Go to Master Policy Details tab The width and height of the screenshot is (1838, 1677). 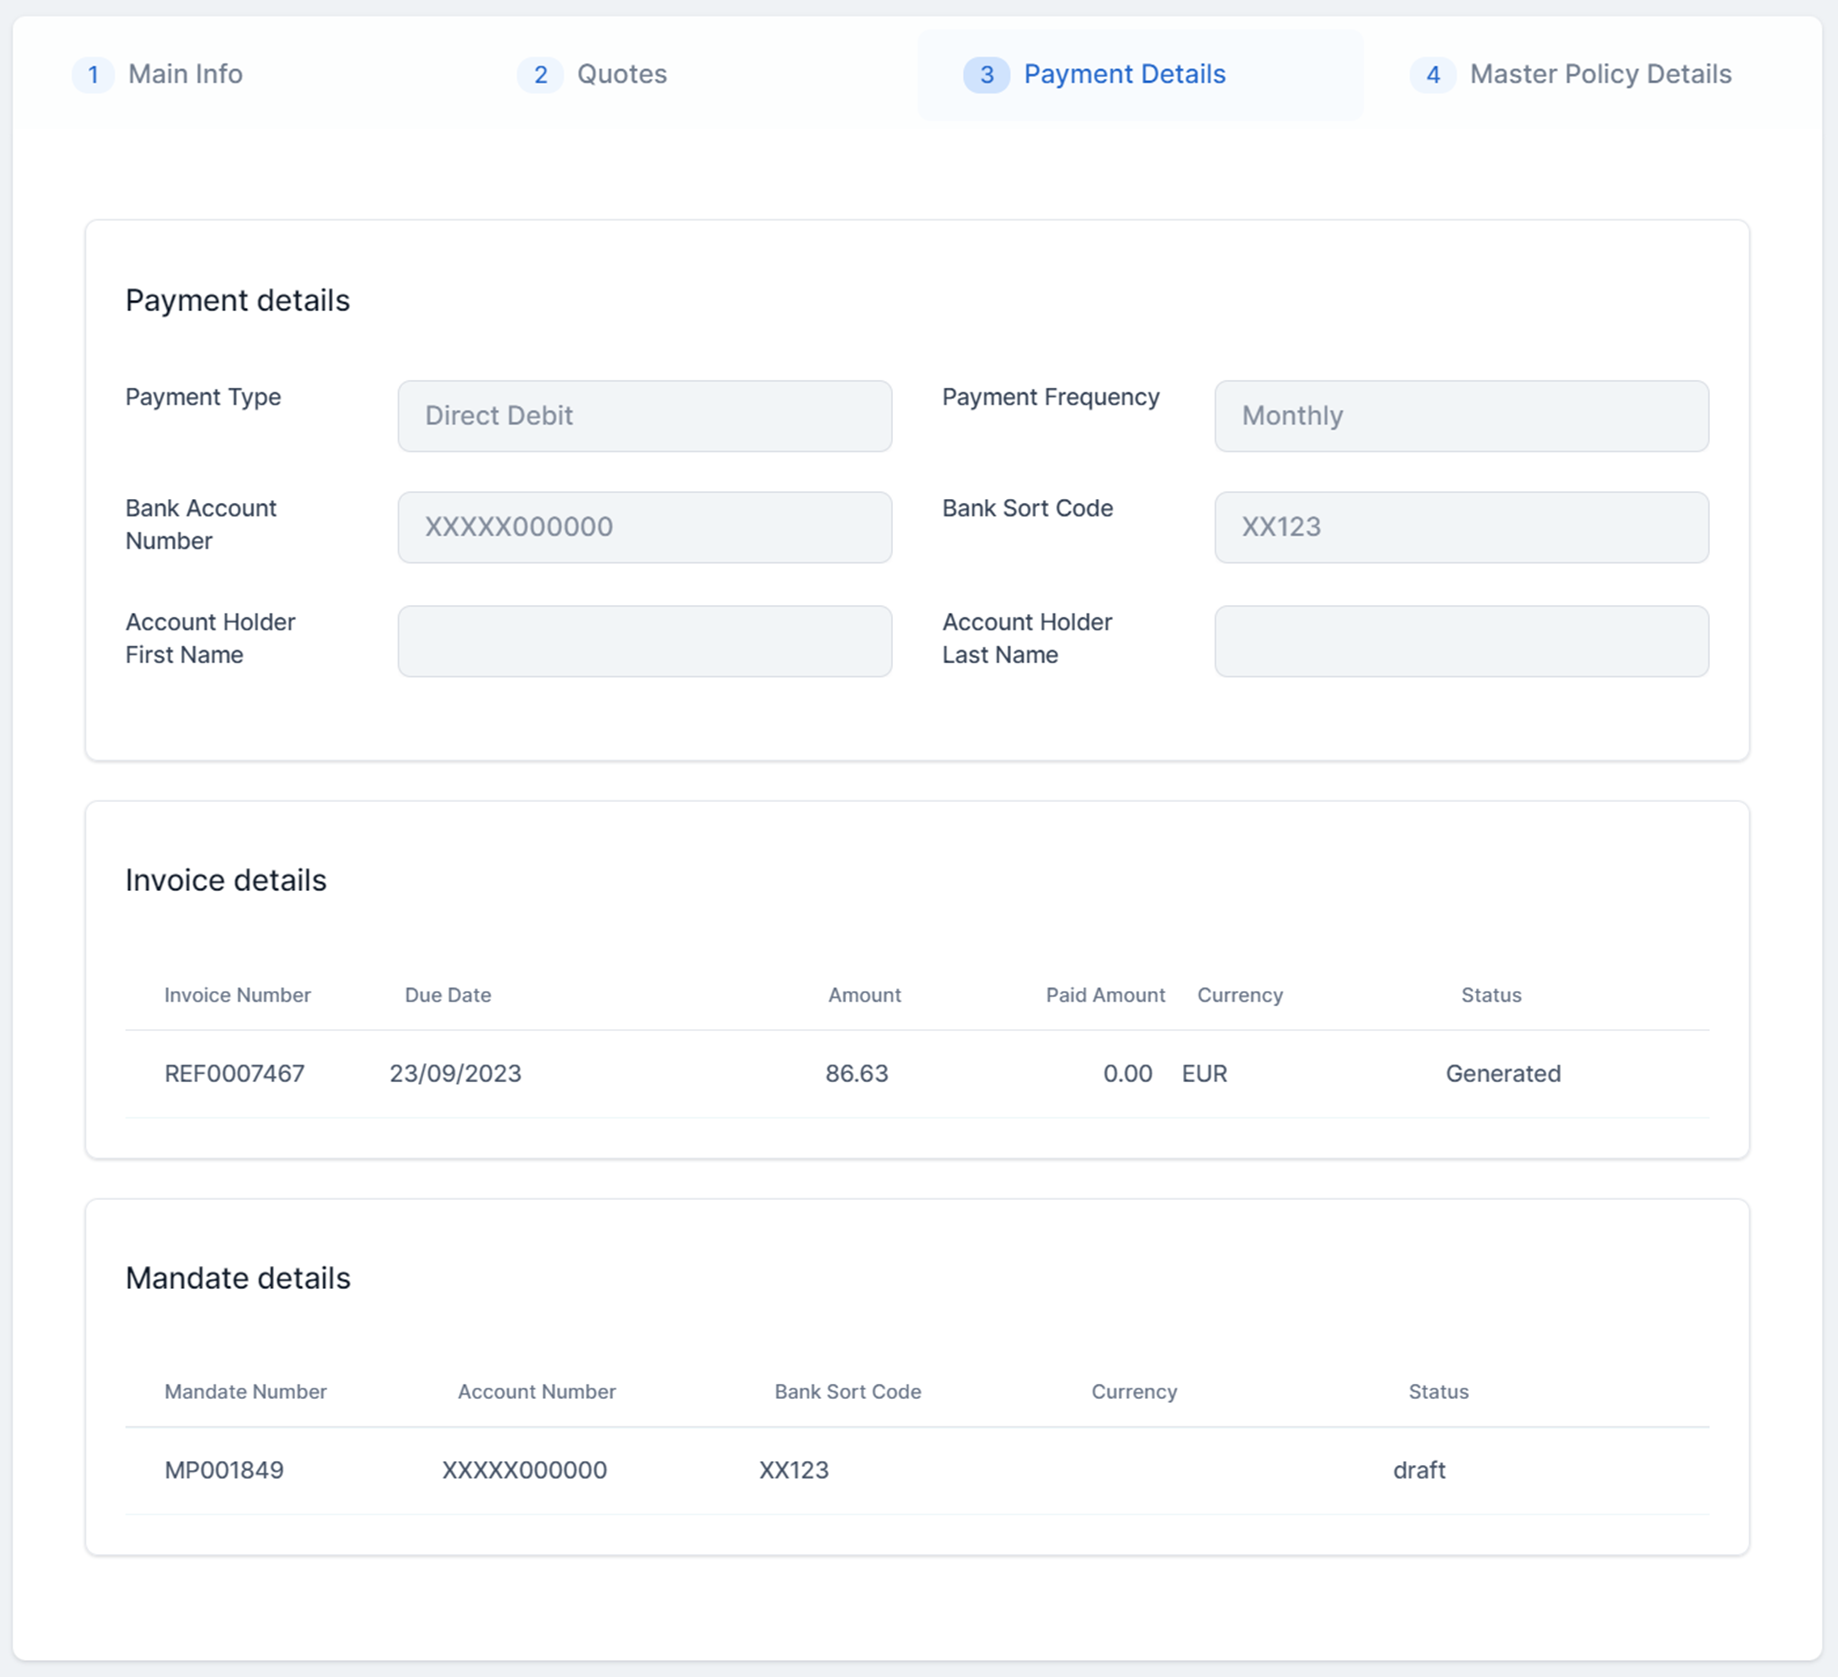(x=1600, y=74)
